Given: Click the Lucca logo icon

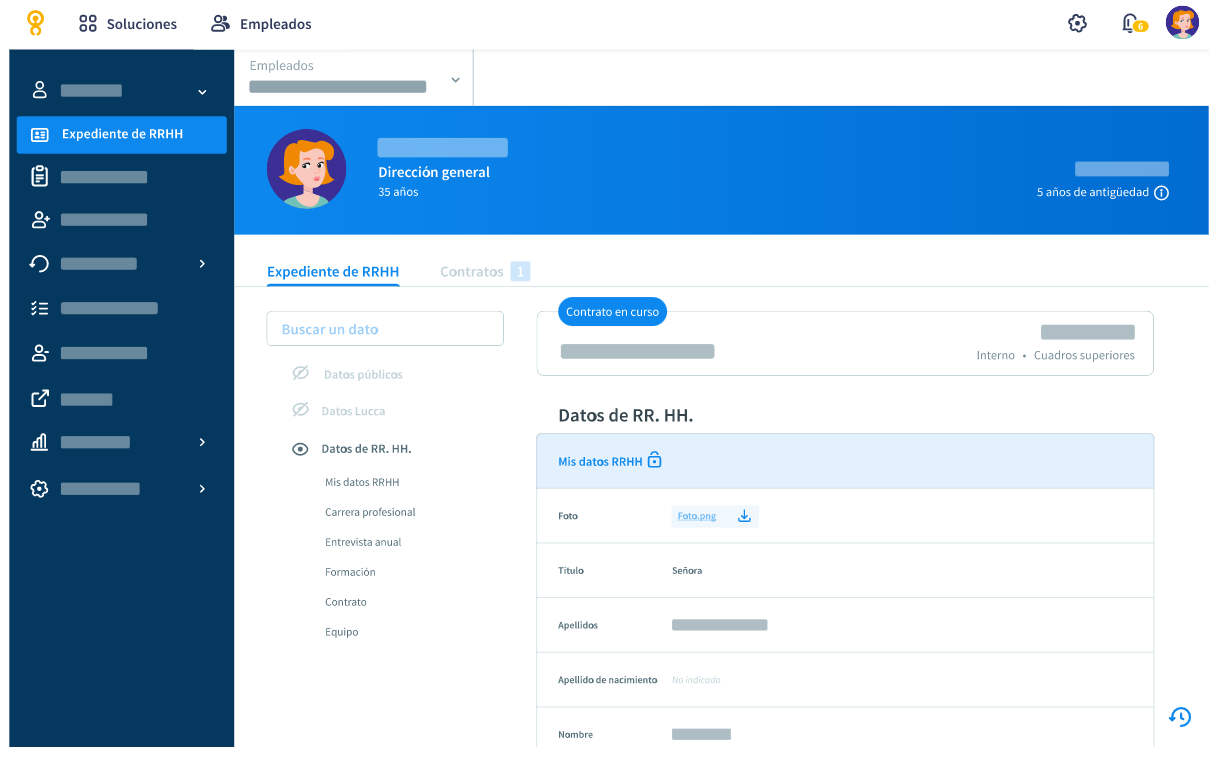Looking at the screenshot, I should [x=36, y=23].
